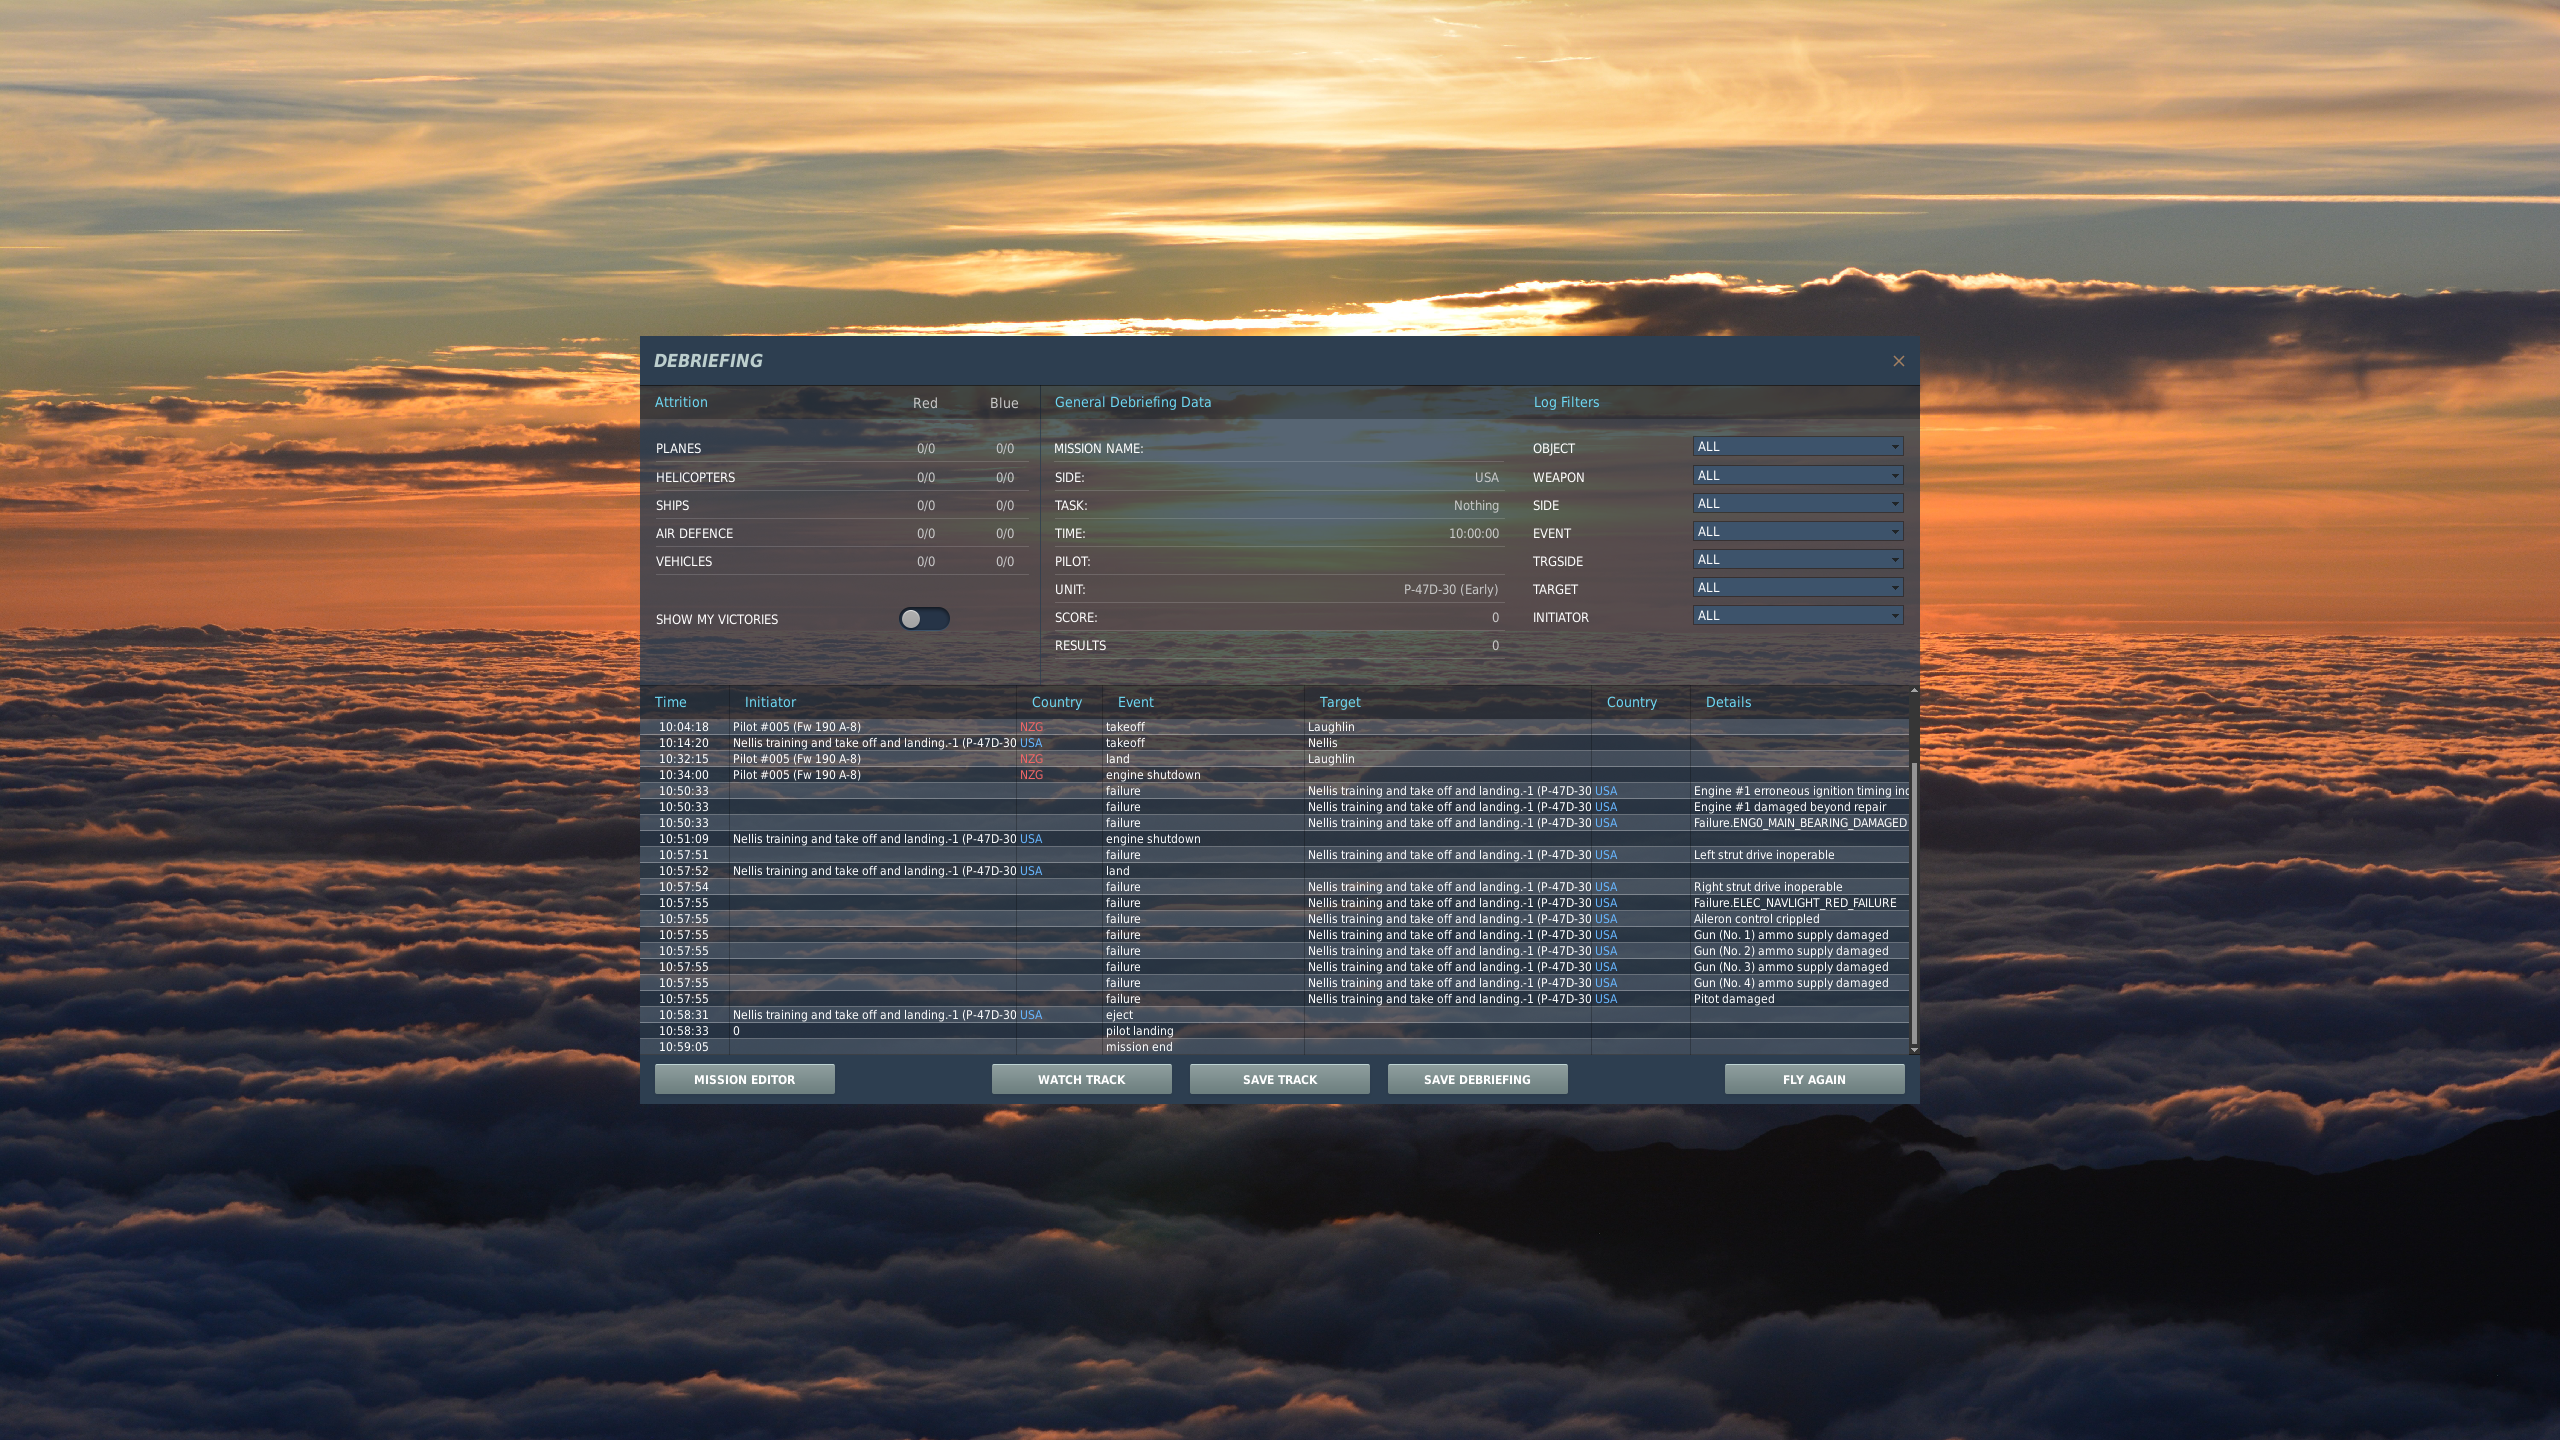Select the 10:59:05 mission end row
2560x1440 pixels.
coord(1274,1047)
